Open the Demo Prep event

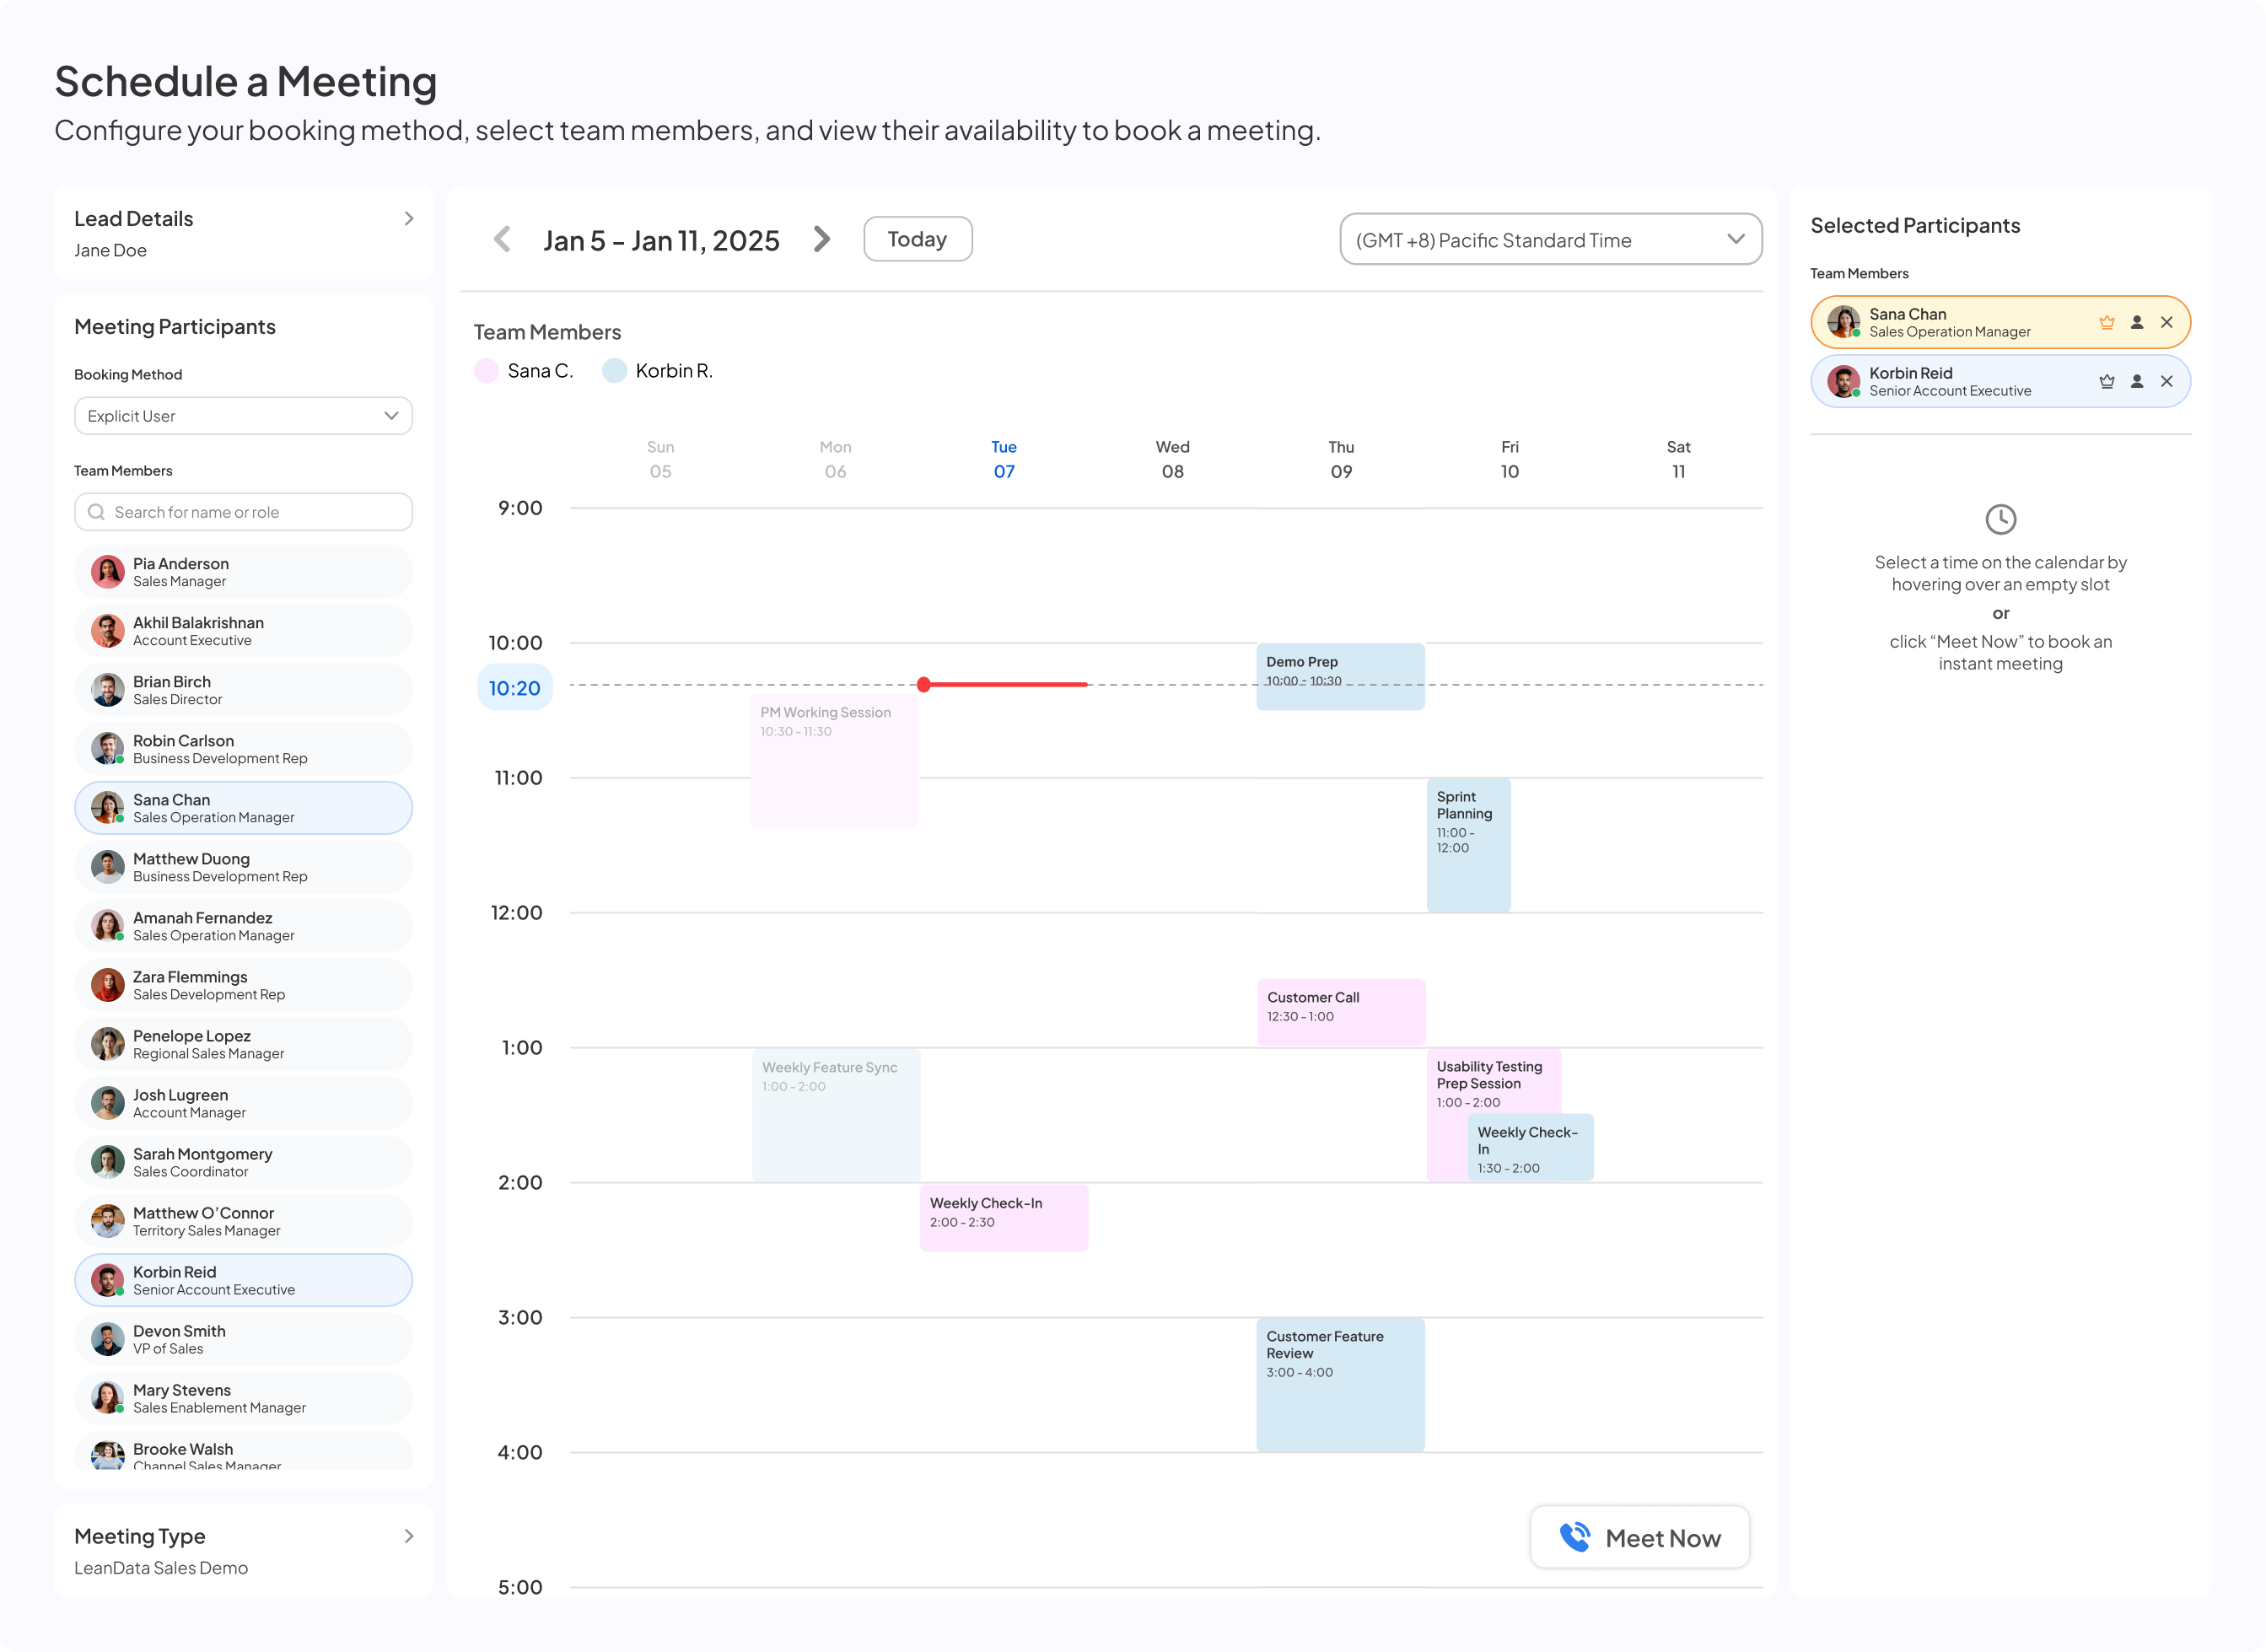[1340, 677]
